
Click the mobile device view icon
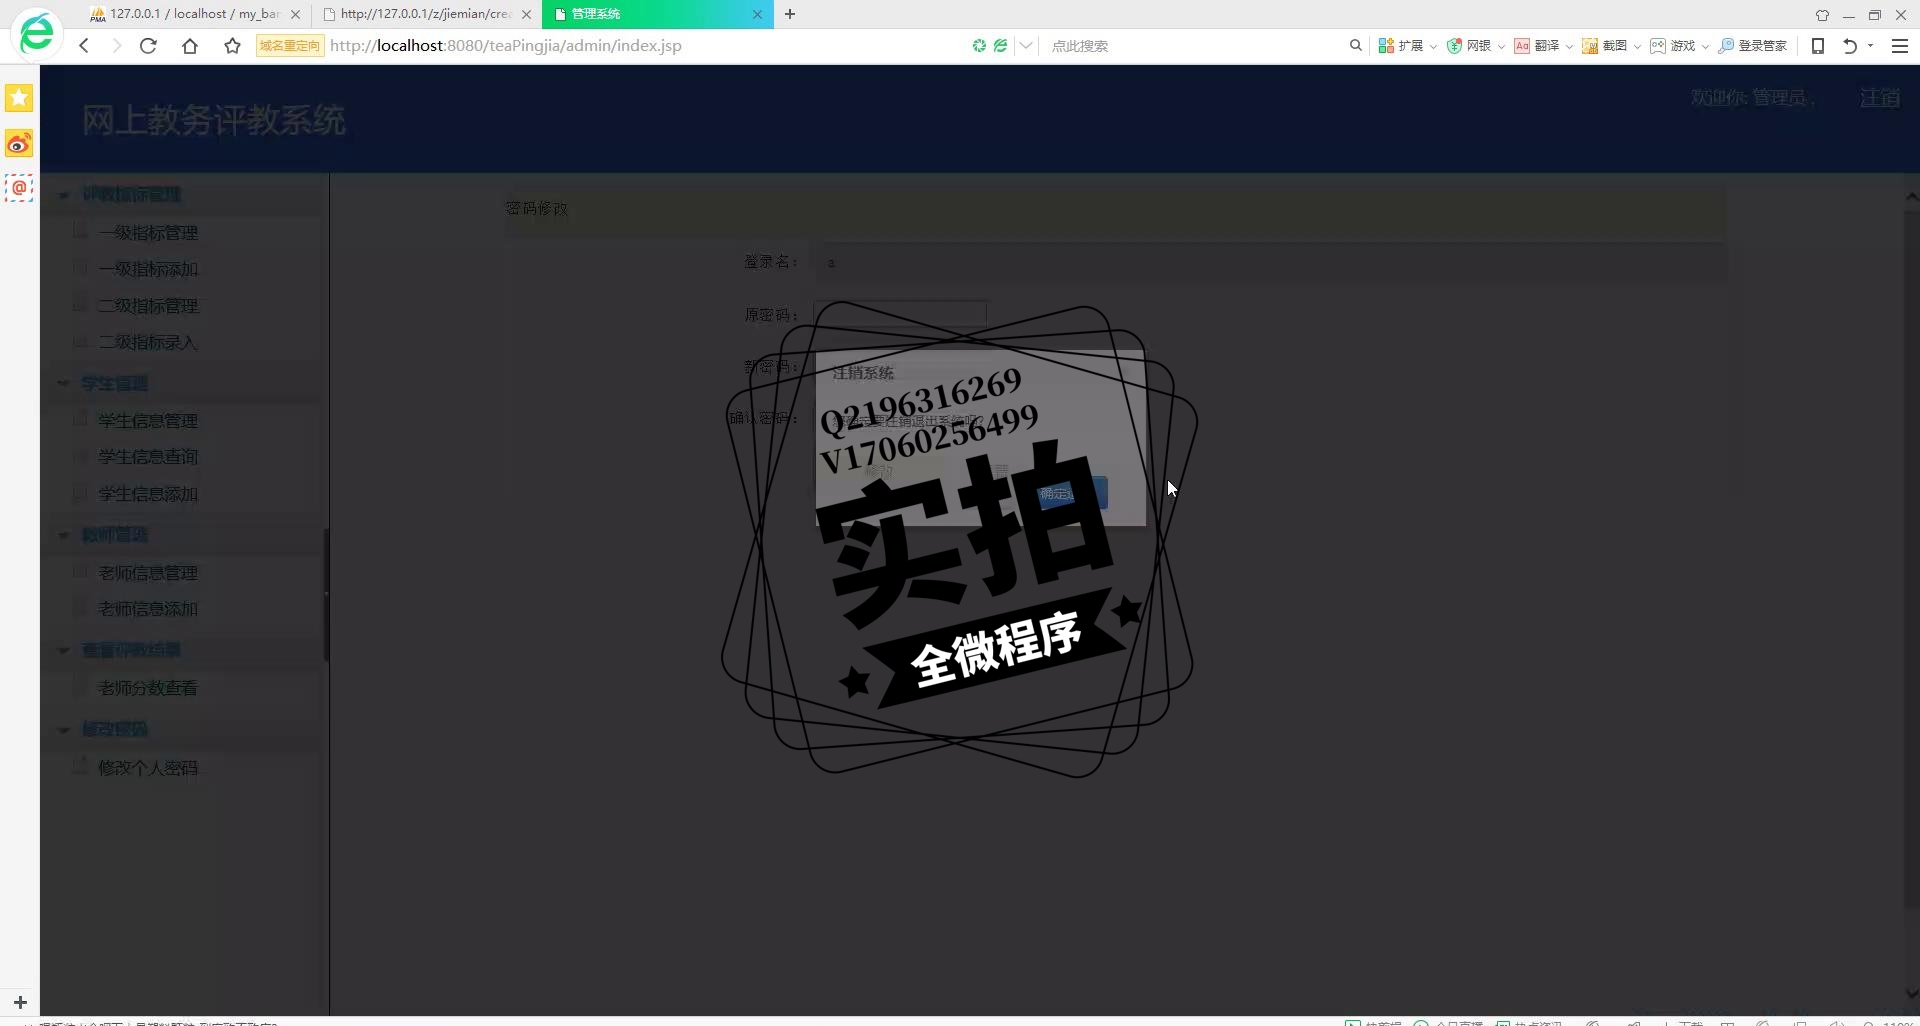[1818, 46]
